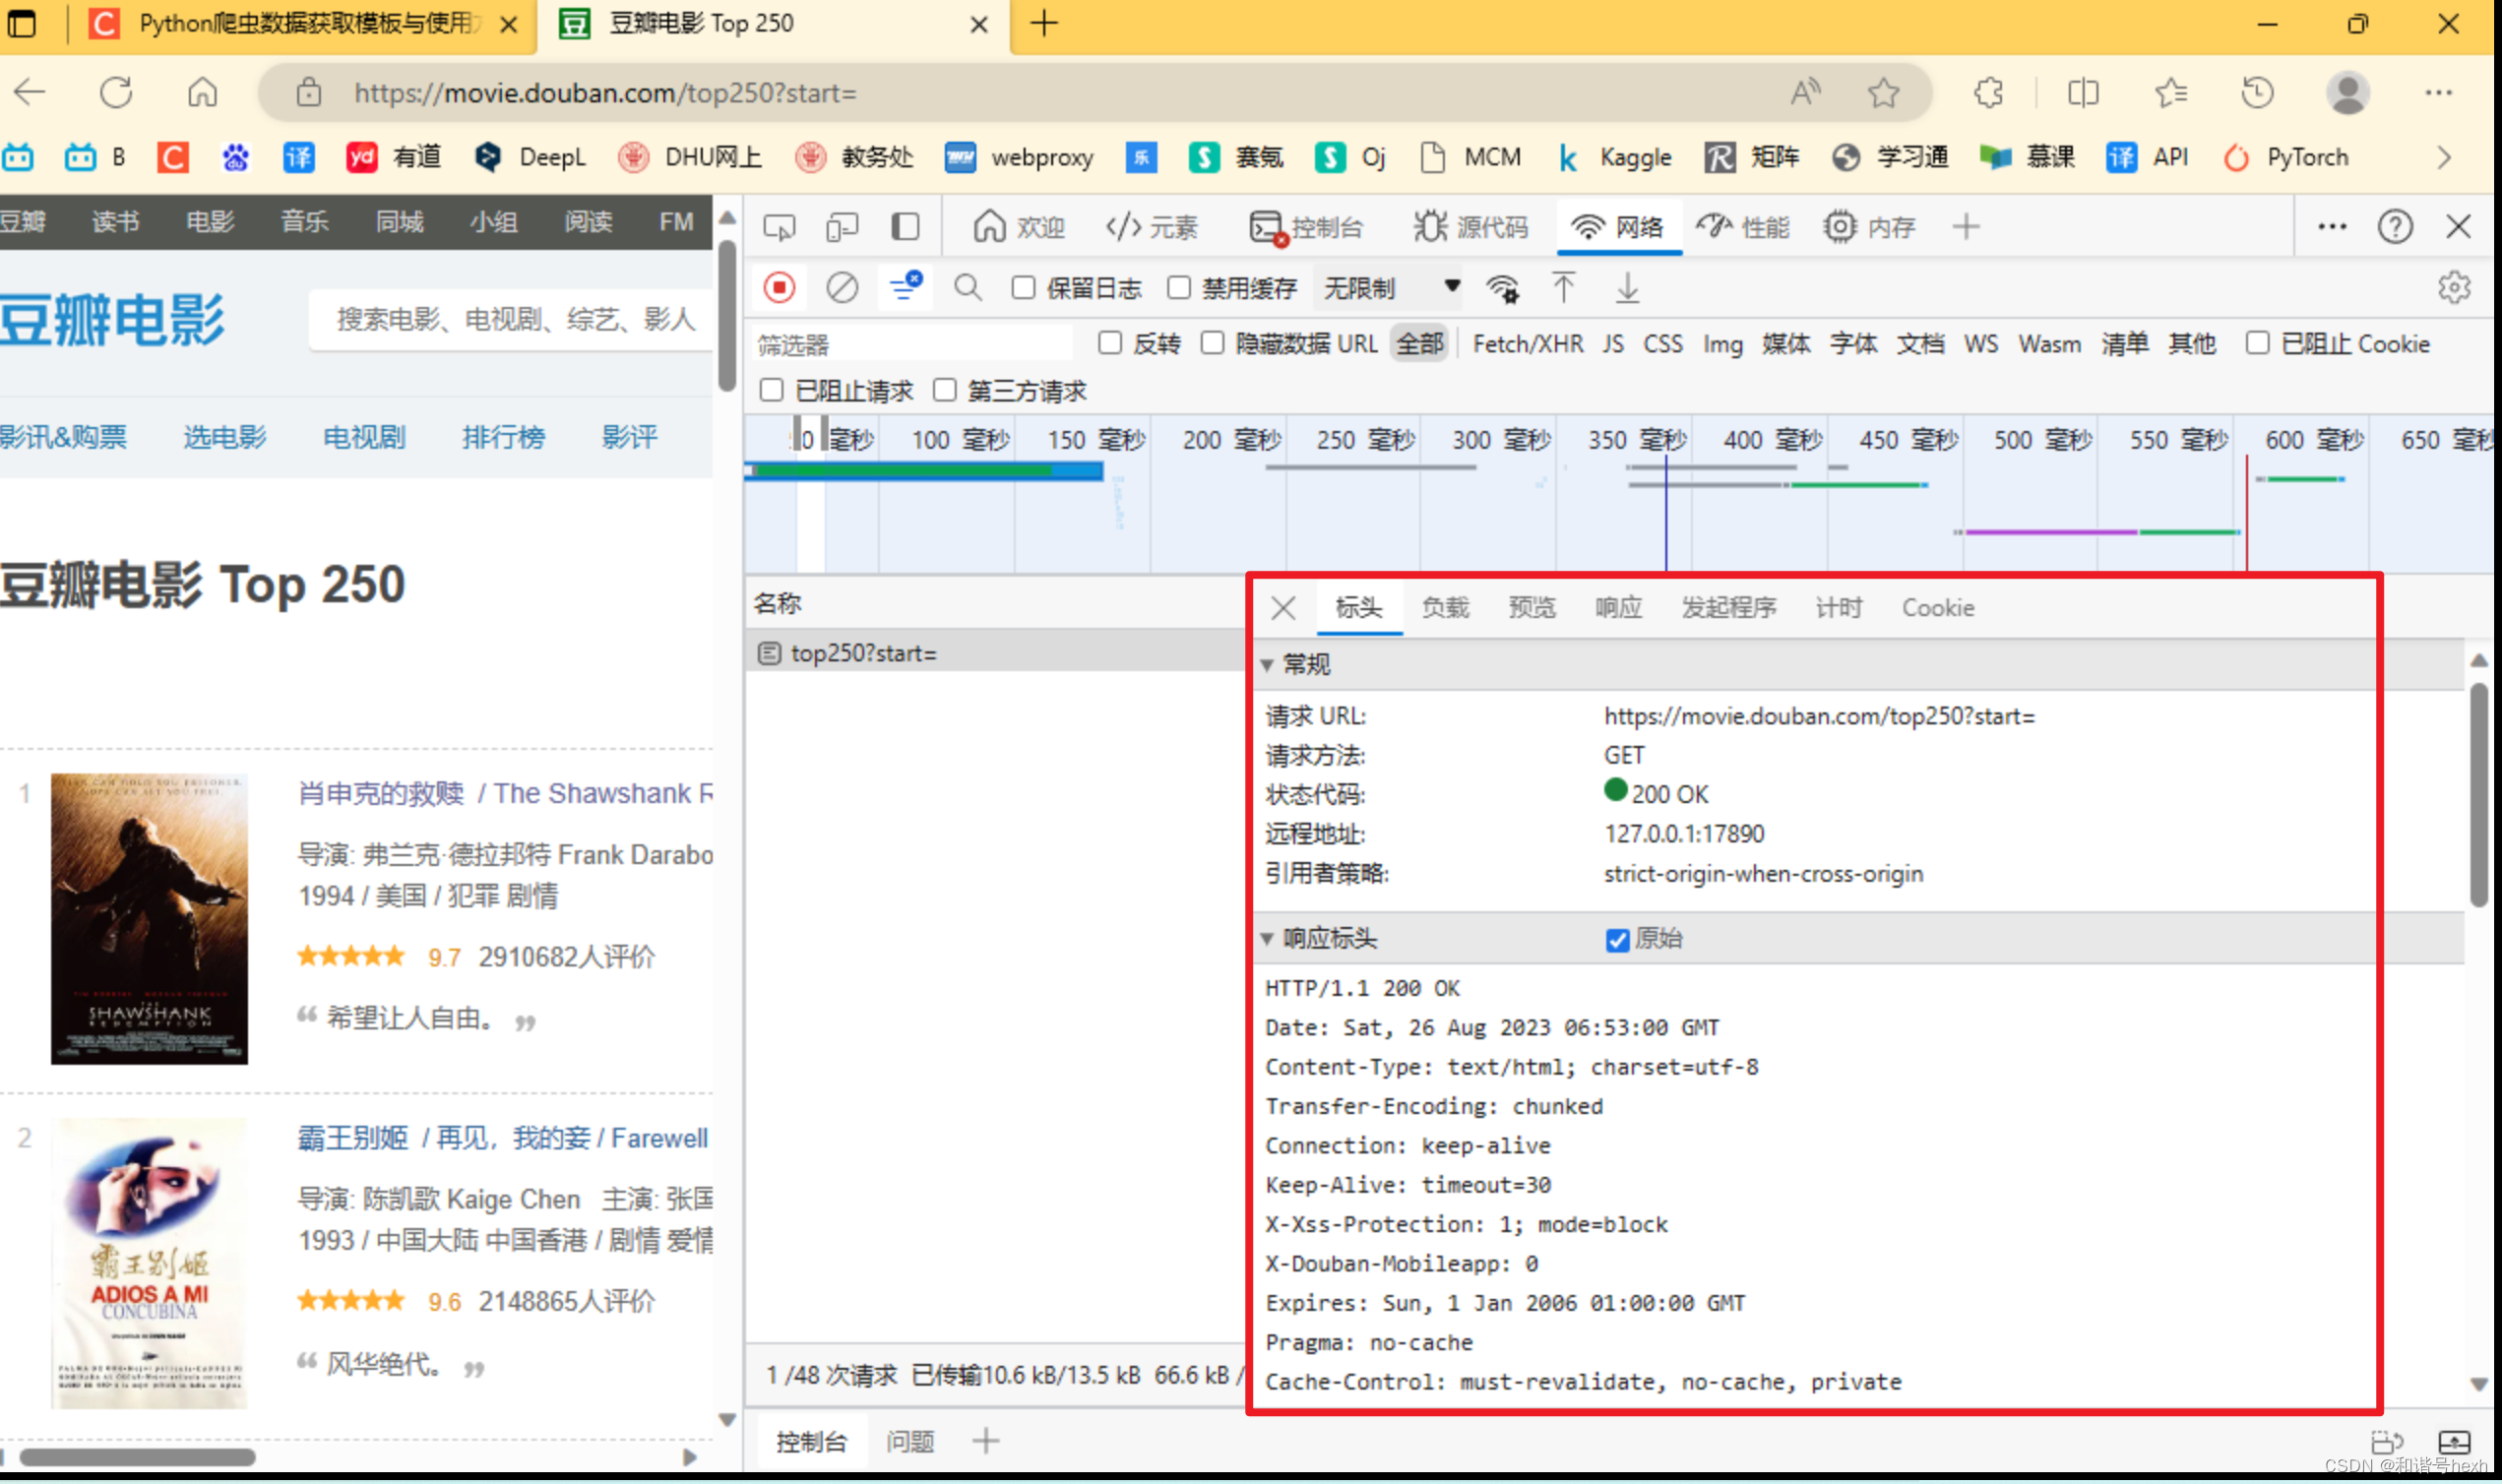Export HAR file download icon
The width and height of the screenshot is (2502, 1484).
click(x=1628, y=288)
